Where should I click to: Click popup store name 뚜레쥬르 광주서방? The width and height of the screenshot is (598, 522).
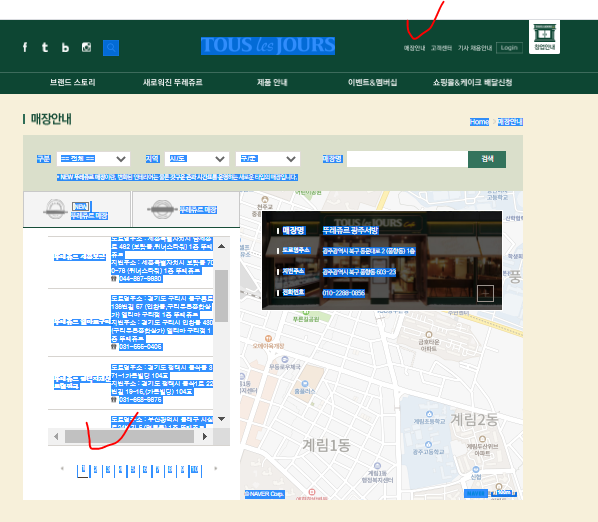(350, 230)
